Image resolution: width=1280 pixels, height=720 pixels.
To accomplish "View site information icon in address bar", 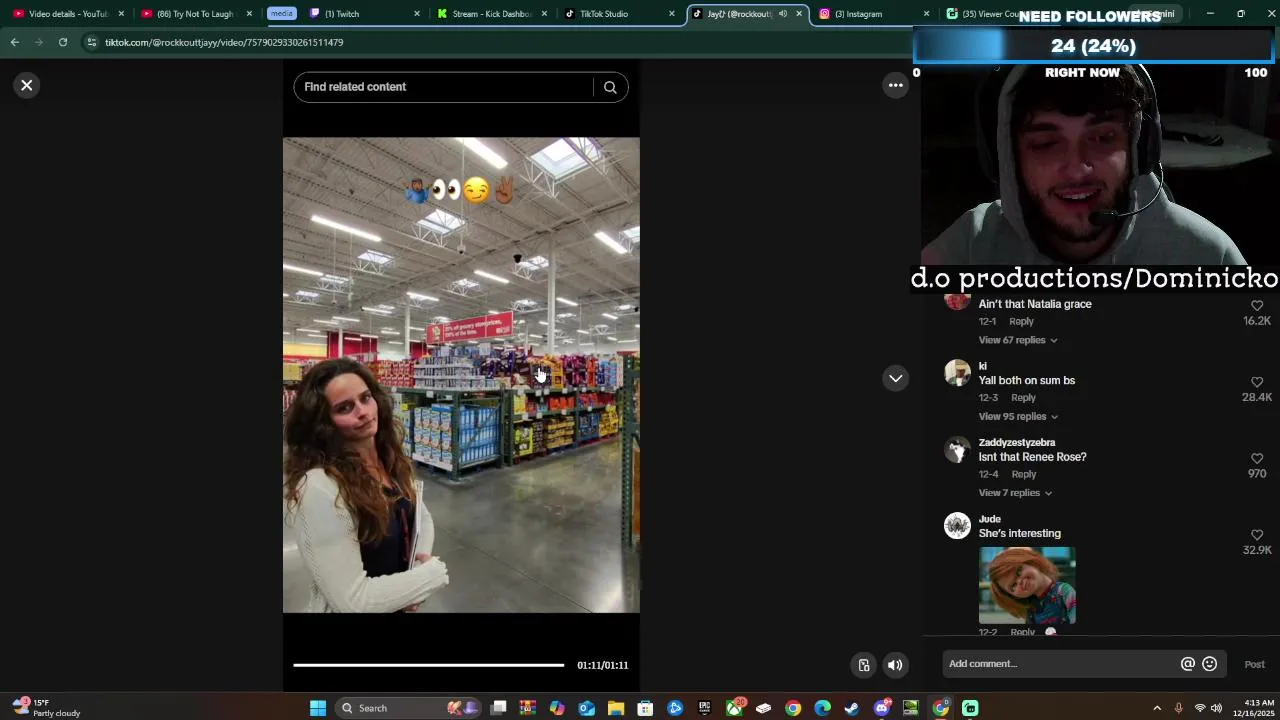I will (x=91, y=42).
